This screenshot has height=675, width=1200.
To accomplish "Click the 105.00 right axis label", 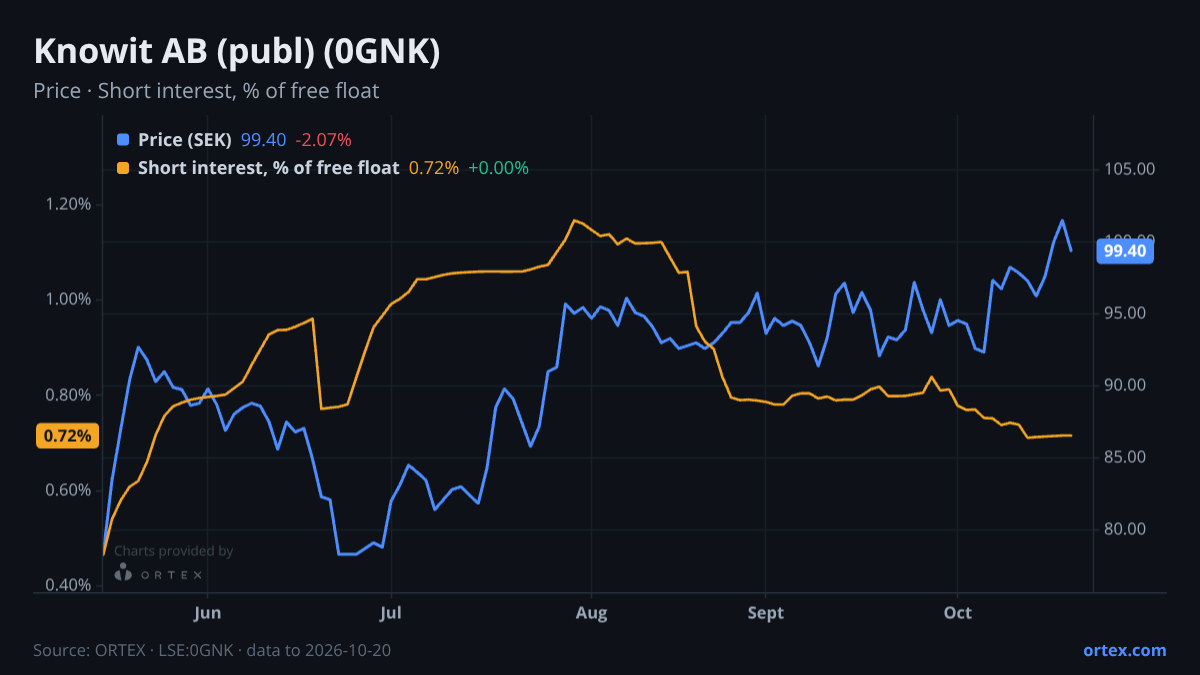I will tap(1130, 169).
